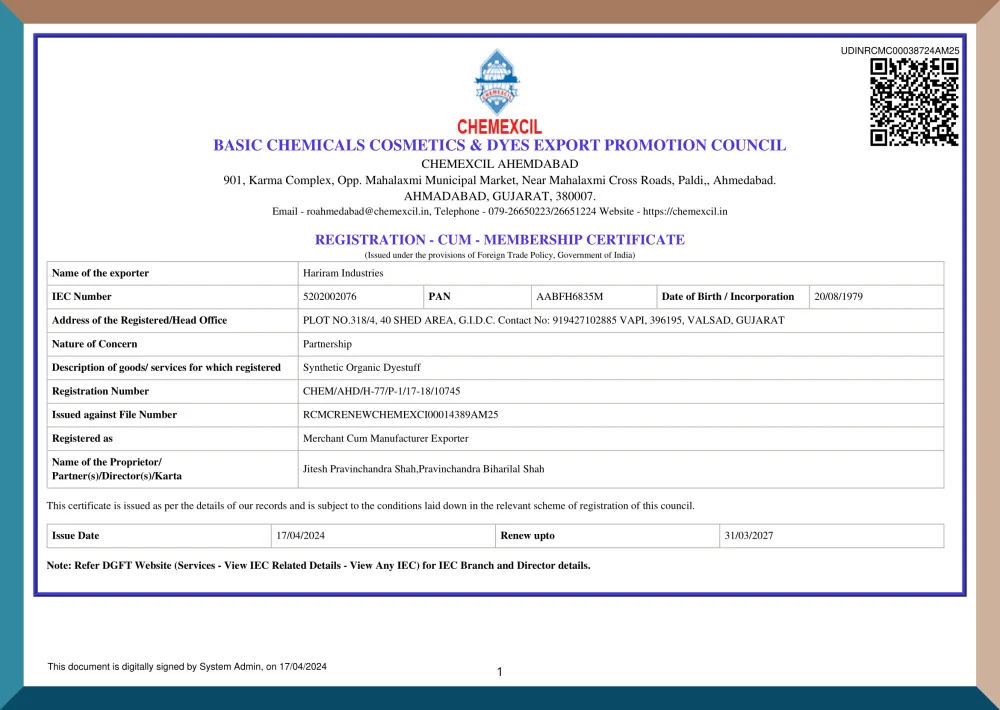1000x710 pixels.
Task: Click the Registration Number label
Action: click(x=100, y=391)
